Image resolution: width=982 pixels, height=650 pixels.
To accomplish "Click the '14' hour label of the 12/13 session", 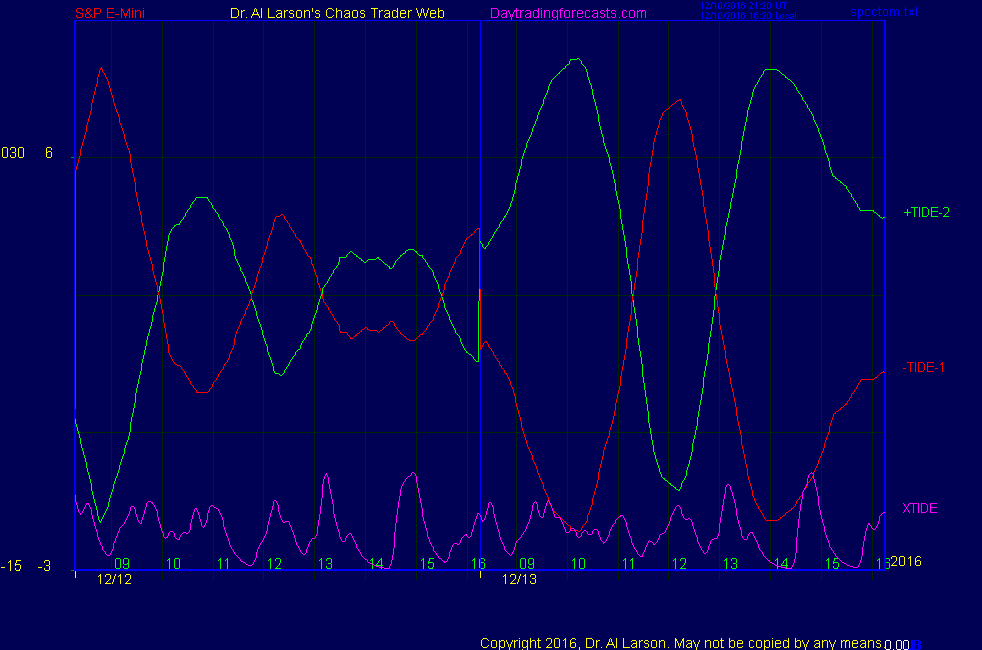I will point(781,564).
